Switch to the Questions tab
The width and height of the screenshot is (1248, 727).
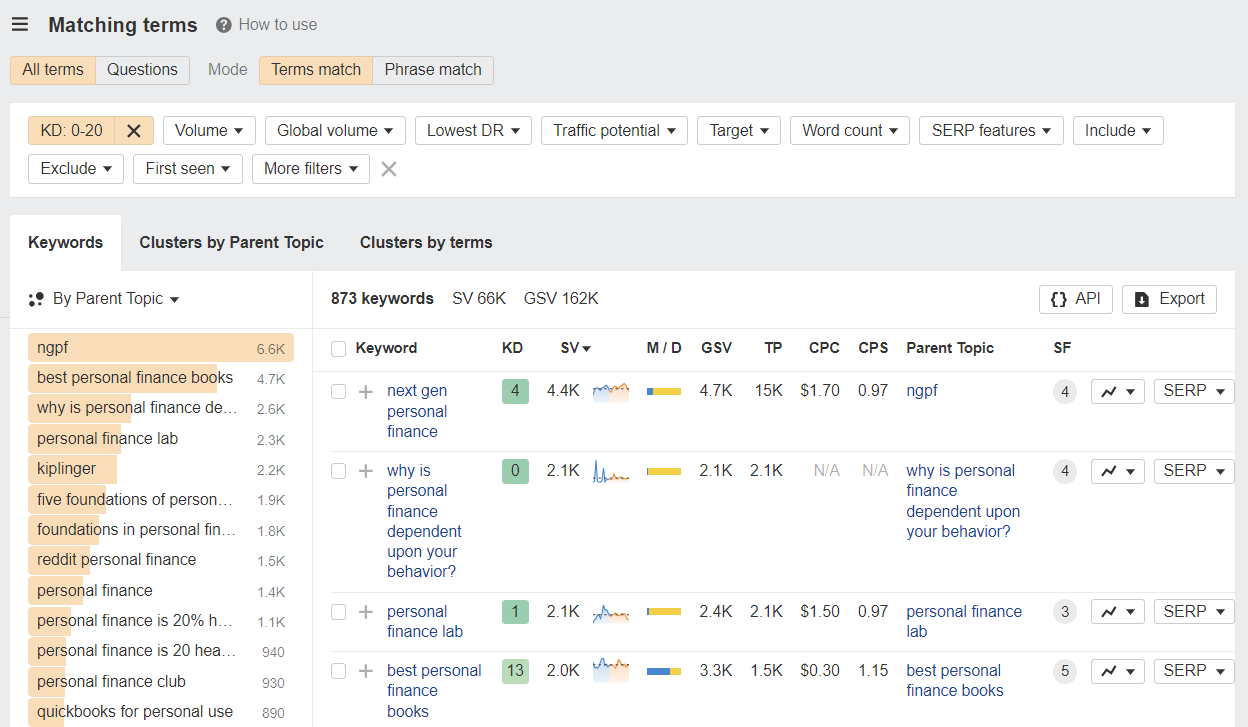click(x=141, y=70)
